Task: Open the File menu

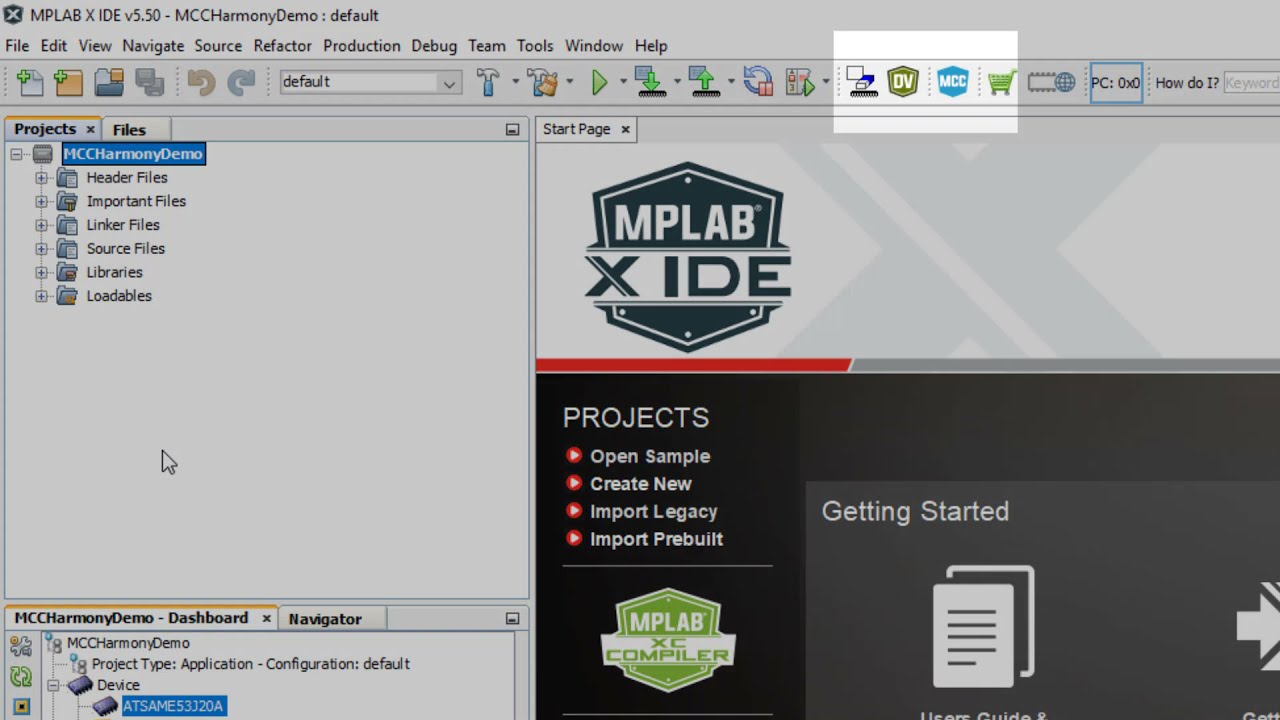Action: pyautogui.click(x=17, y=46)
